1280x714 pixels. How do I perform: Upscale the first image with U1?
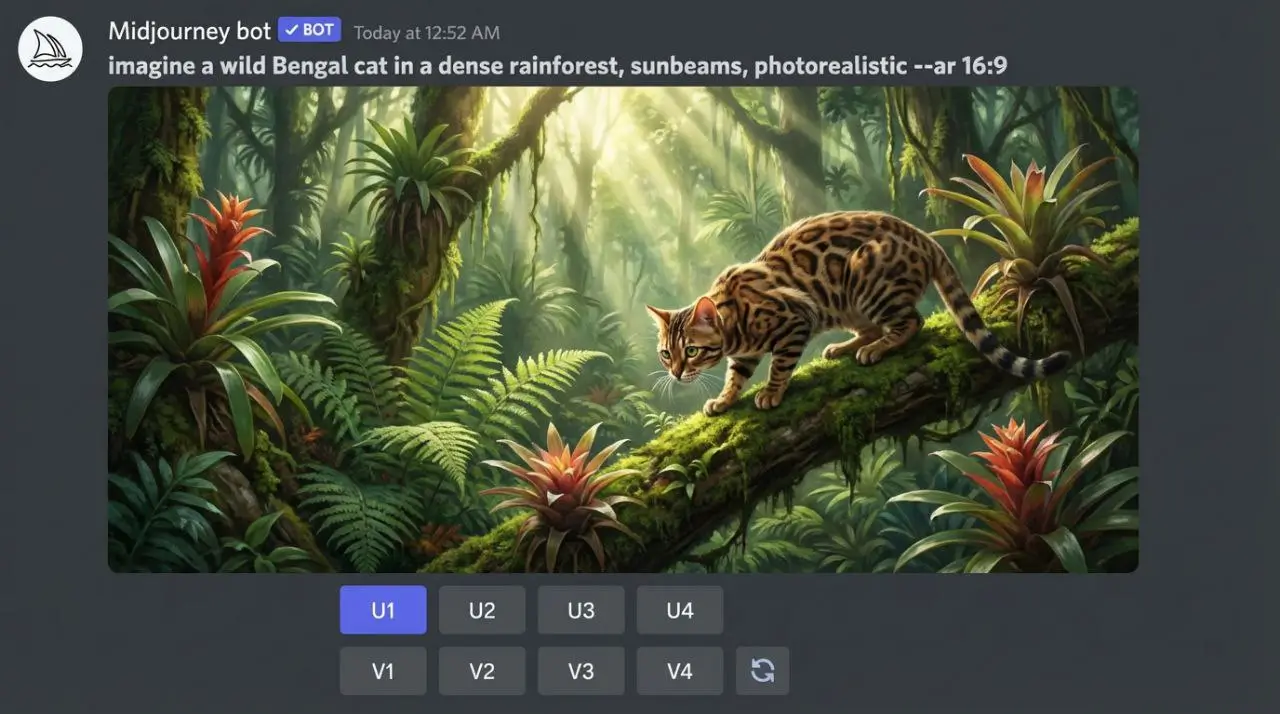[383, 610]
